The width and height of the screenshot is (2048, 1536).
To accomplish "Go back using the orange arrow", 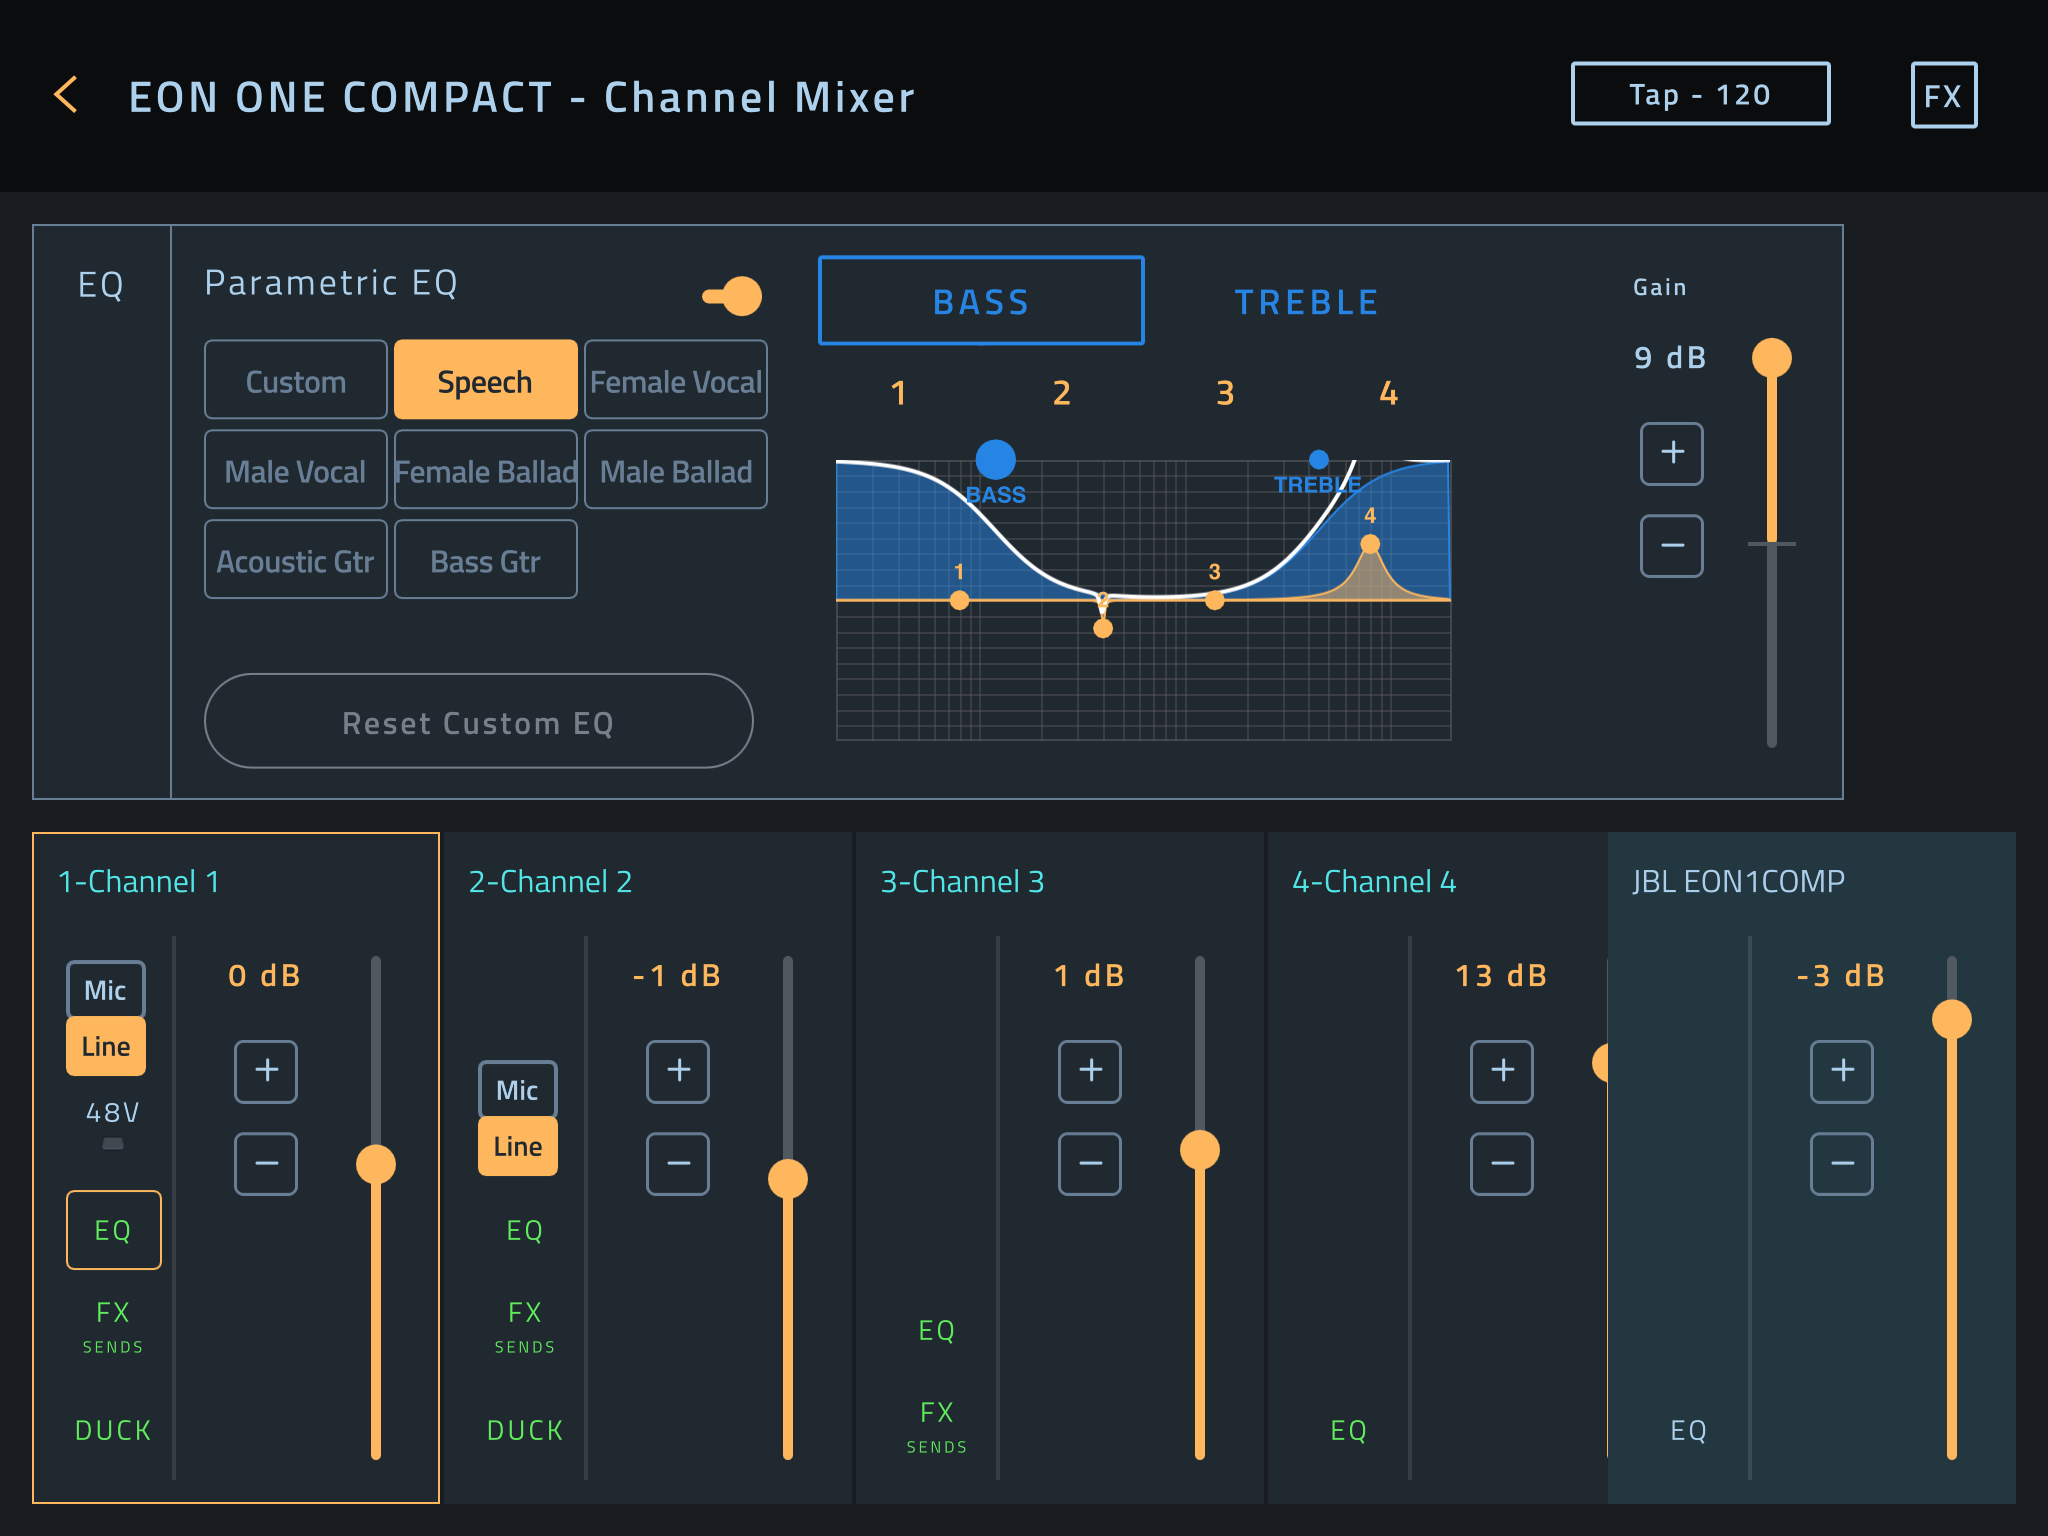I will coord(66,96).
